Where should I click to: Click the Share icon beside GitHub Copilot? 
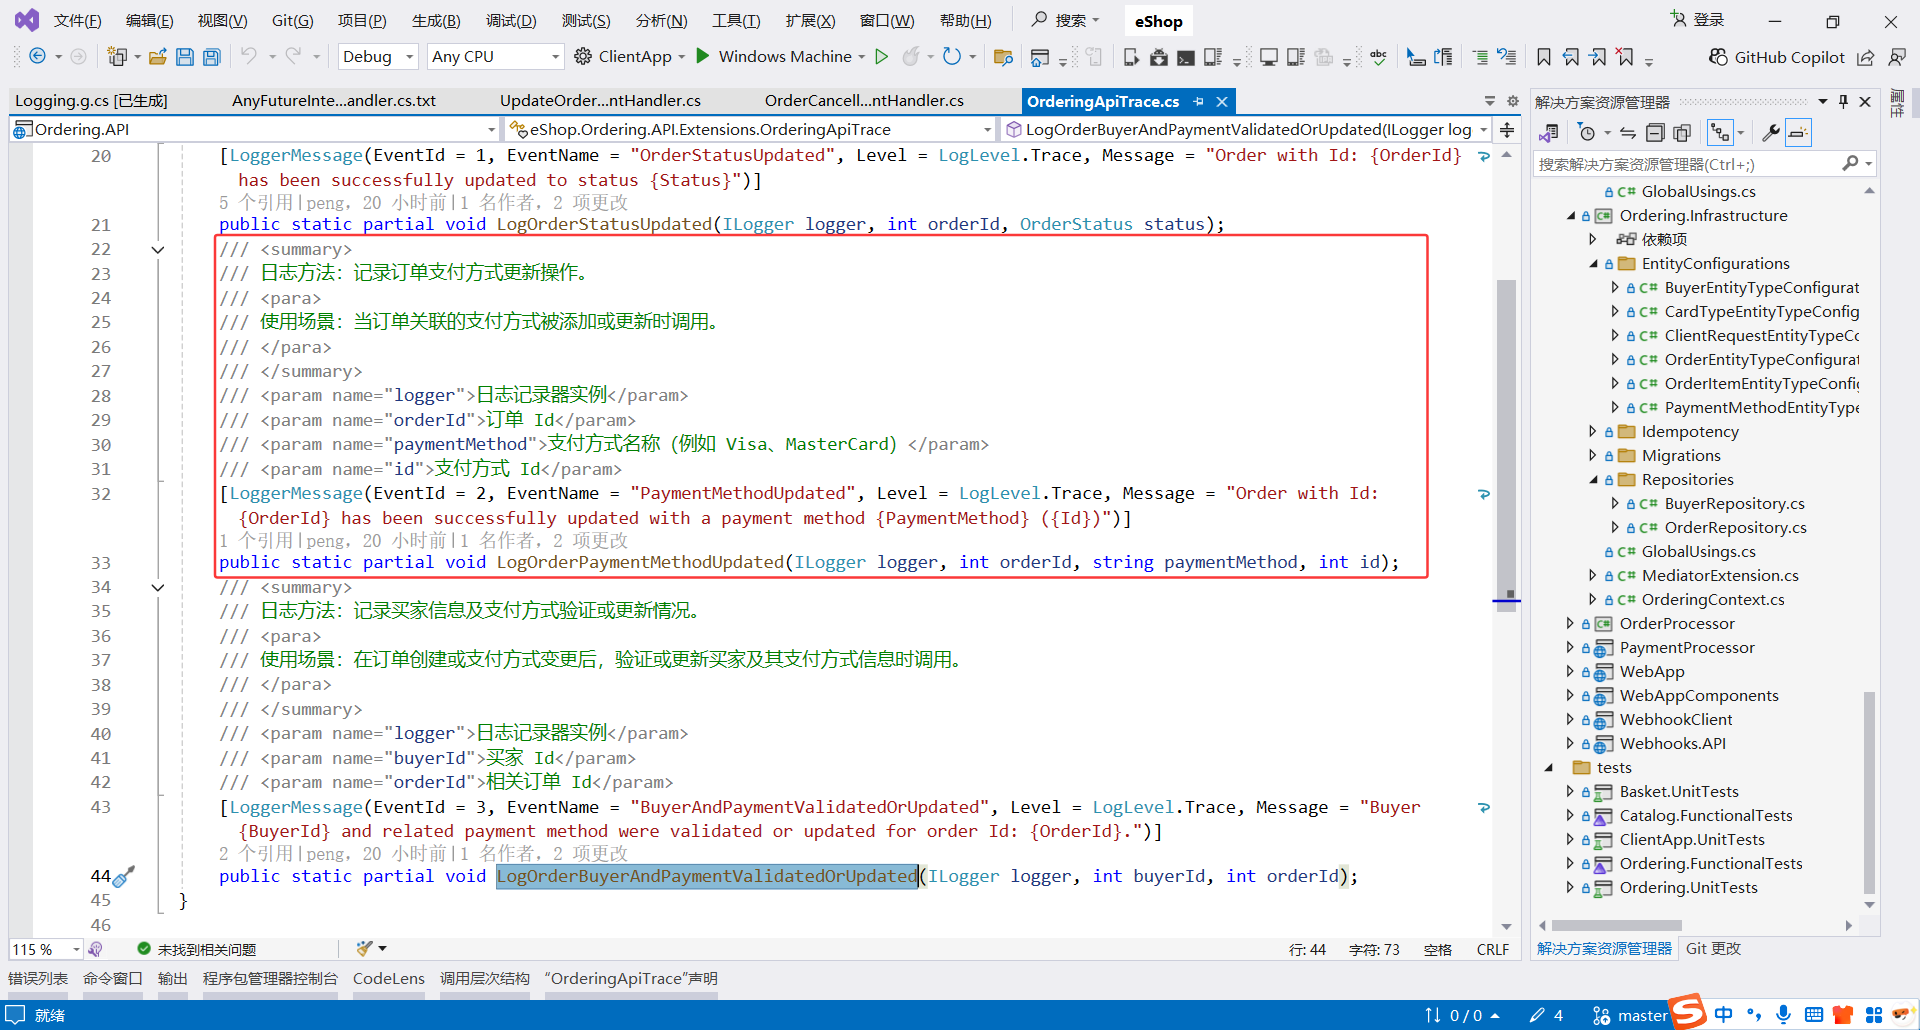point(1866,57)
